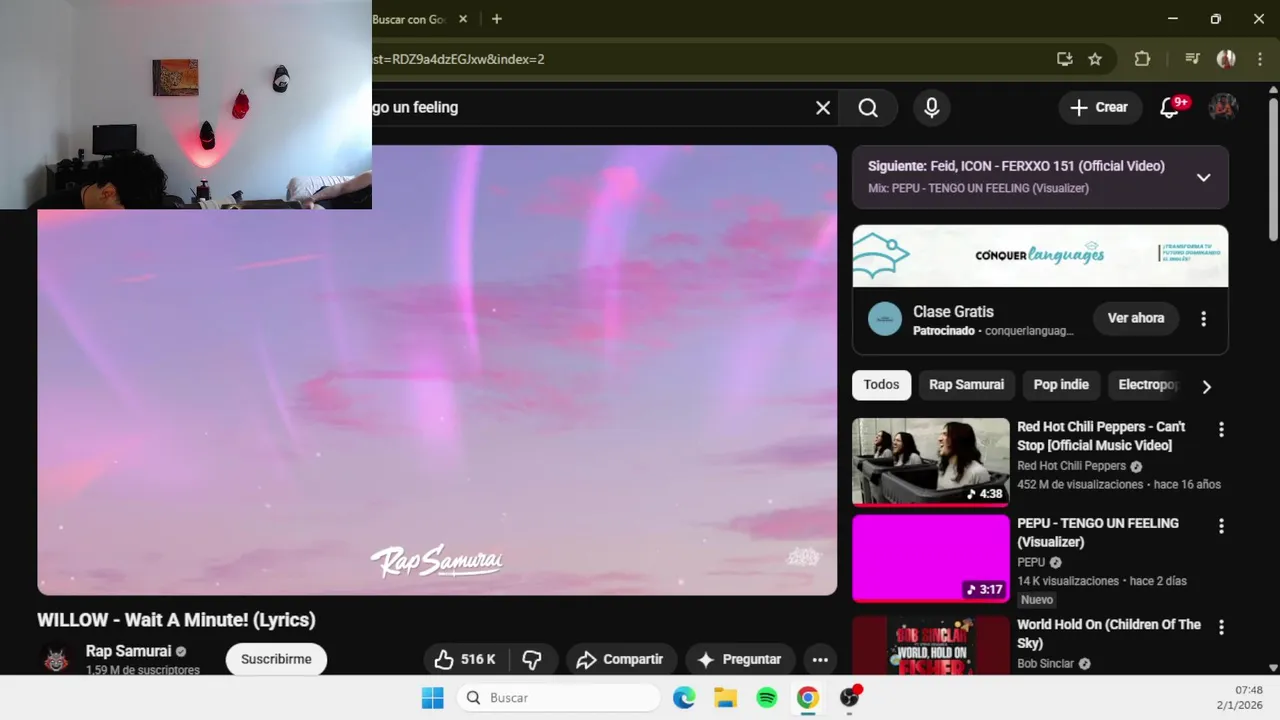
Task: Click install app icon in address bar
Action: (x=1064, y=59)
